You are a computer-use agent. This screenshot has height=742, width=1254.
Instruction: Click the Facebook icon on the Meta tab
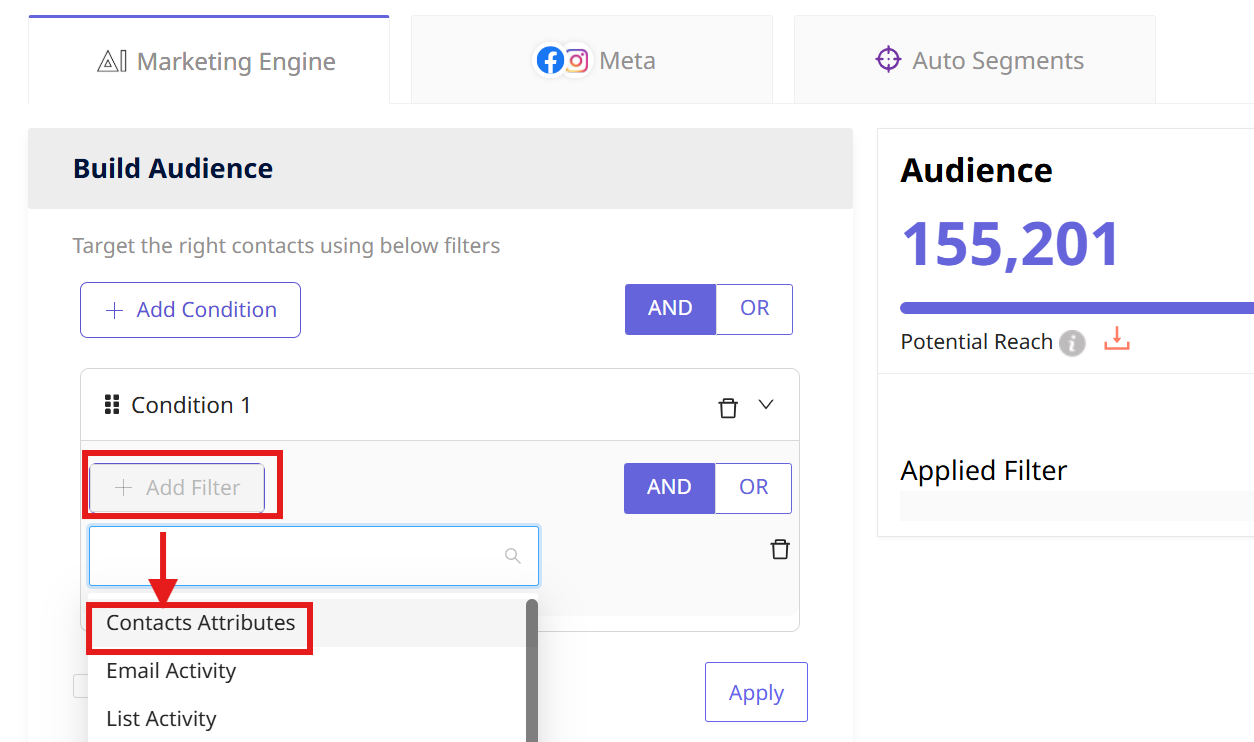pyautogui.click(x=550, y=61)
